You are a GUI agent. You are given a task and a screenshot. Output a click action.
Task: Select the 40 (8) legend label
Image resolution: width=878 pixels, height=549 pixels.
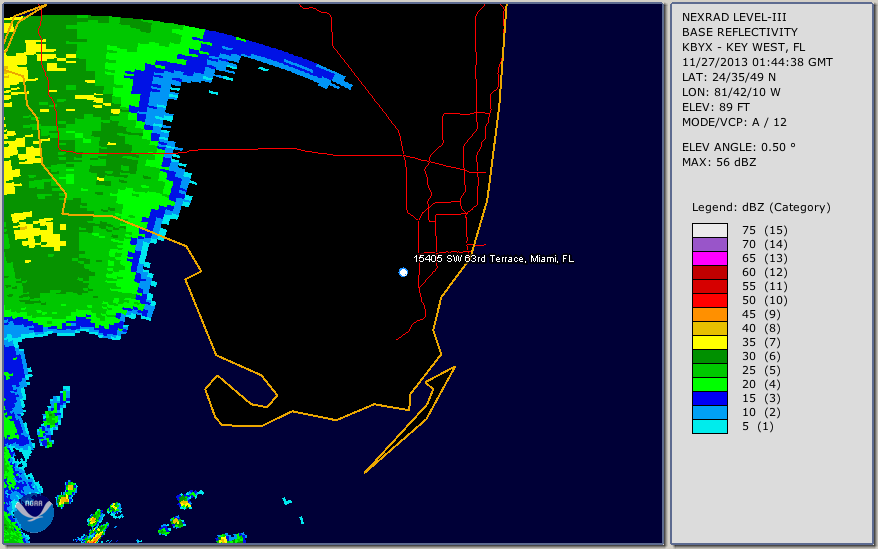point(761,328)
